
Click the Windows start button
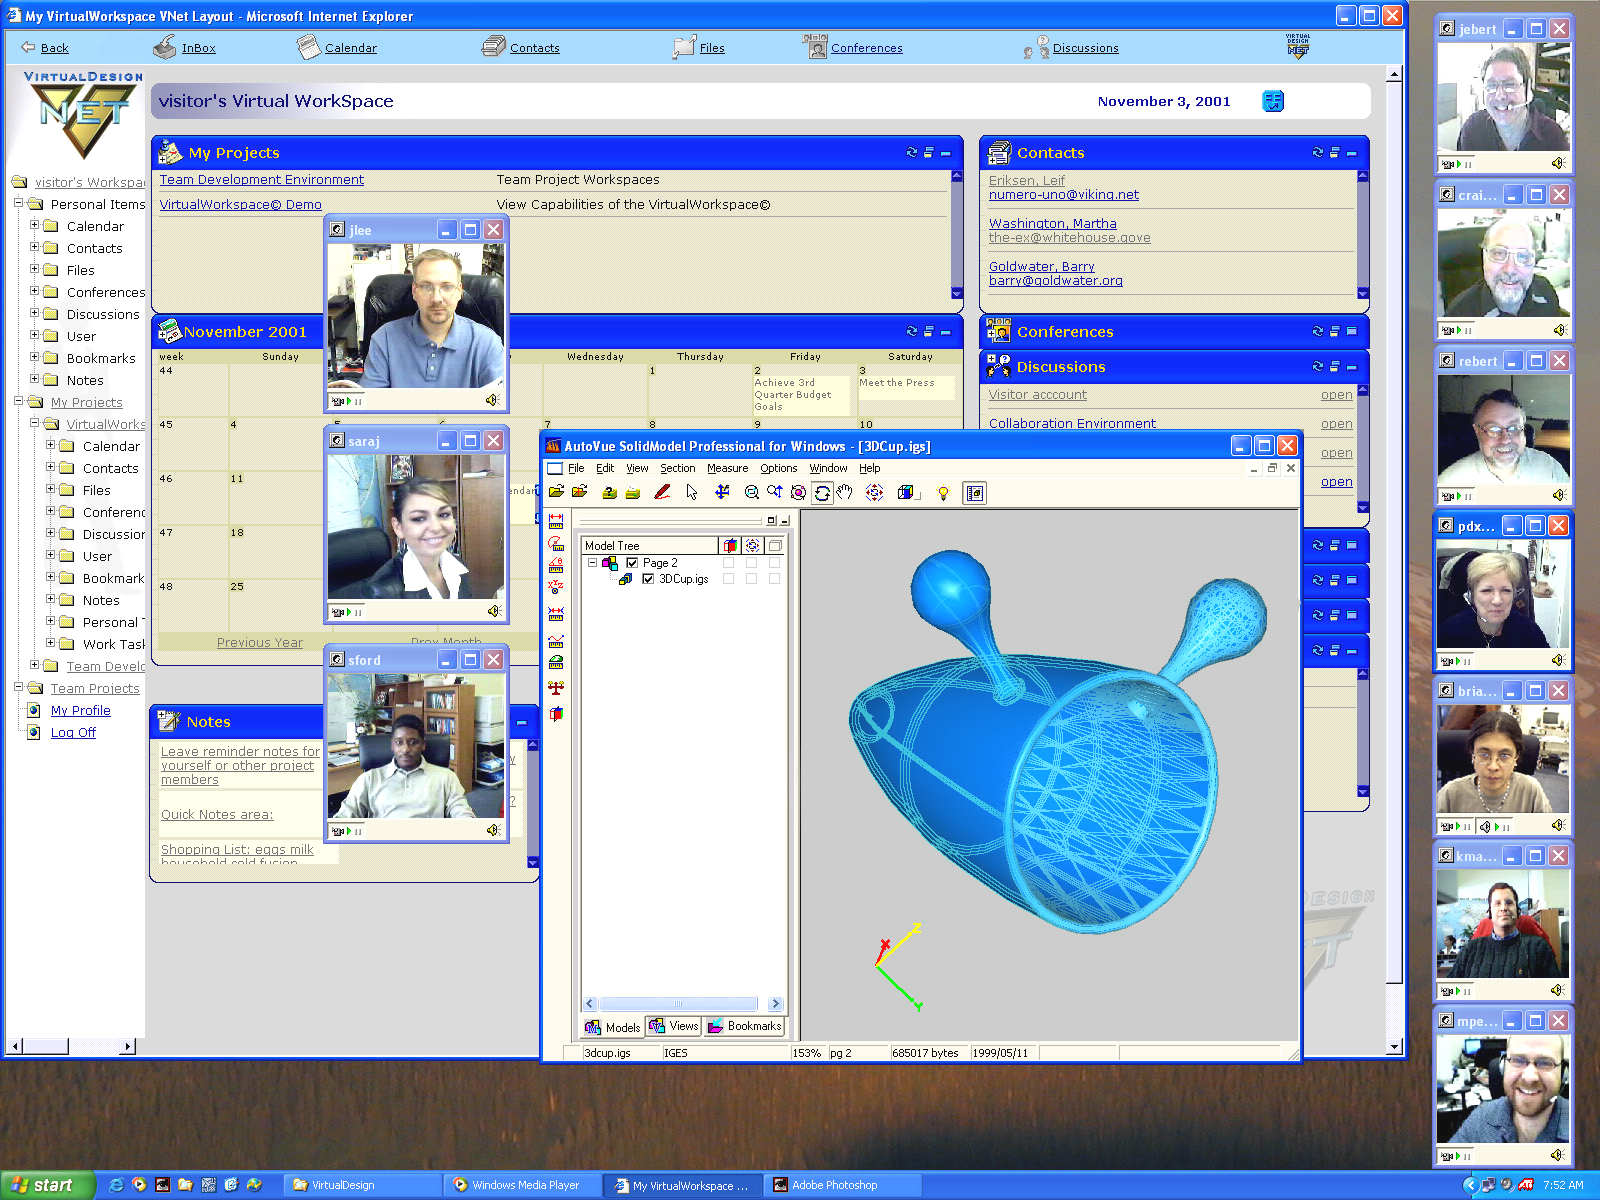pos(46,1185)
